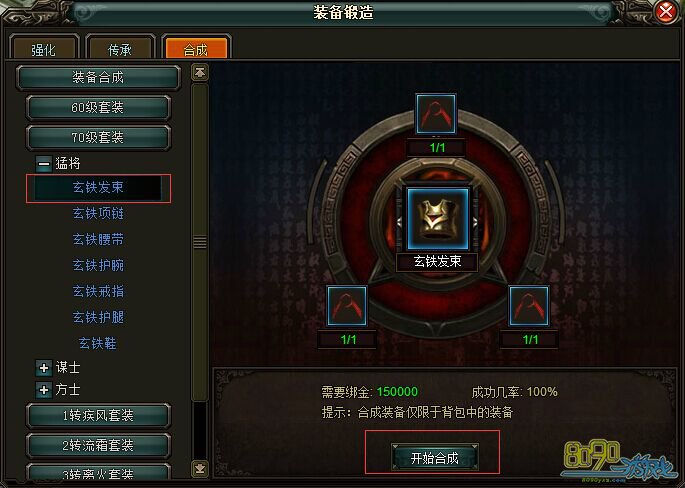This screenshot has height=488, width=685.
Task: Select 玄铁戒指 from the list
Action: (98, 291)
